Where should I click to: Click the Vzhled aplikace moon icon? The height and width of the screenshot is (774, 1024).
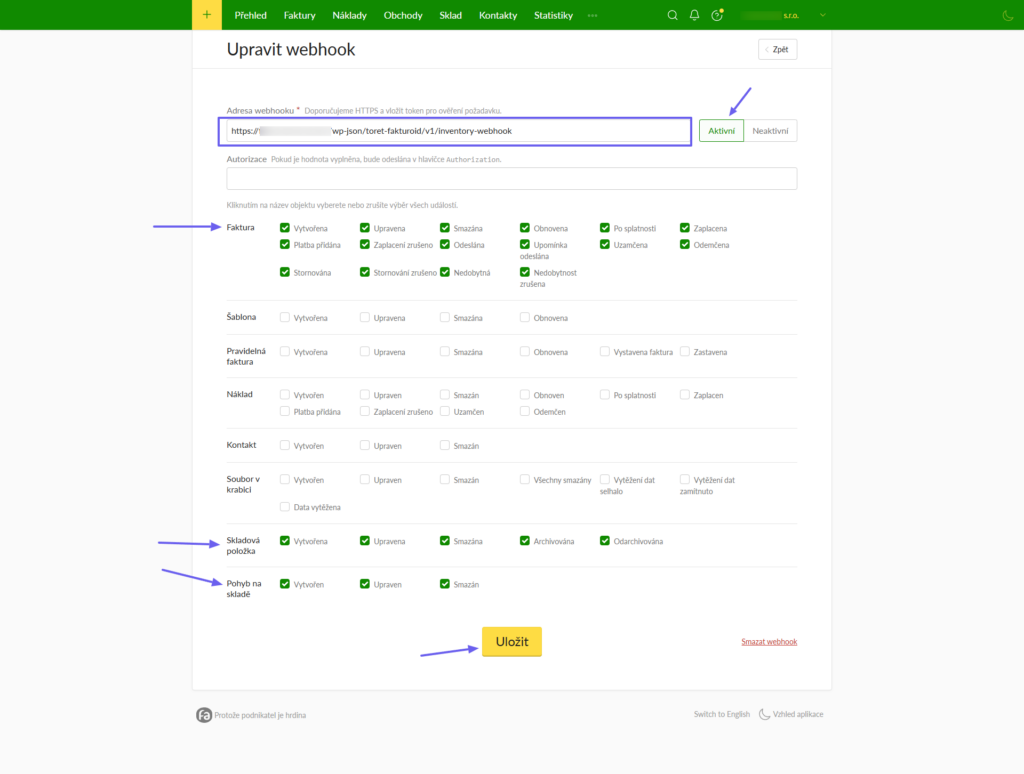(764, 714)
